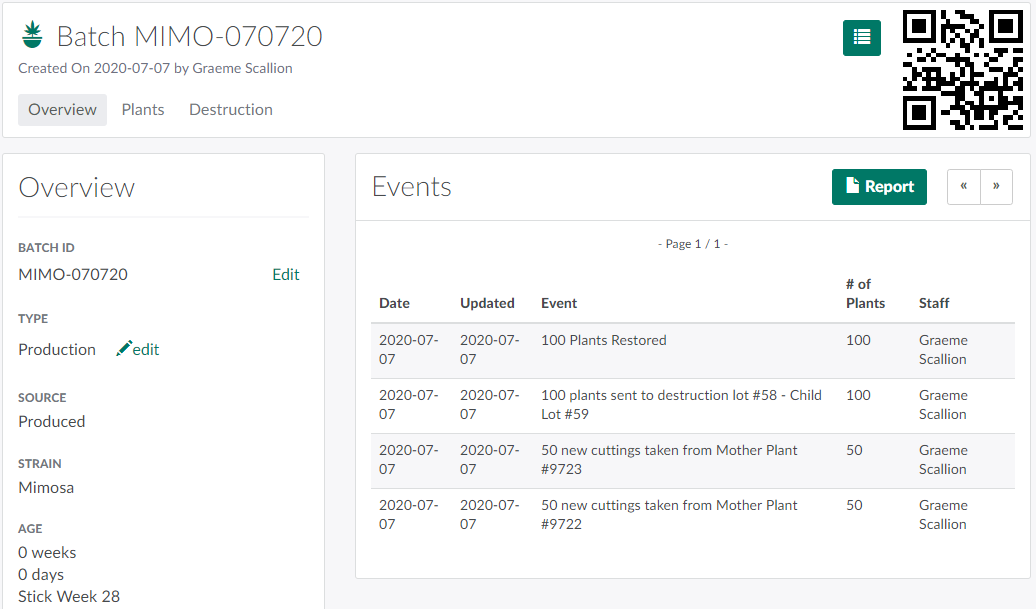Click the plant leaf batch icon
The width and height of the screenshot is (1036, 609).
point(32,36)
